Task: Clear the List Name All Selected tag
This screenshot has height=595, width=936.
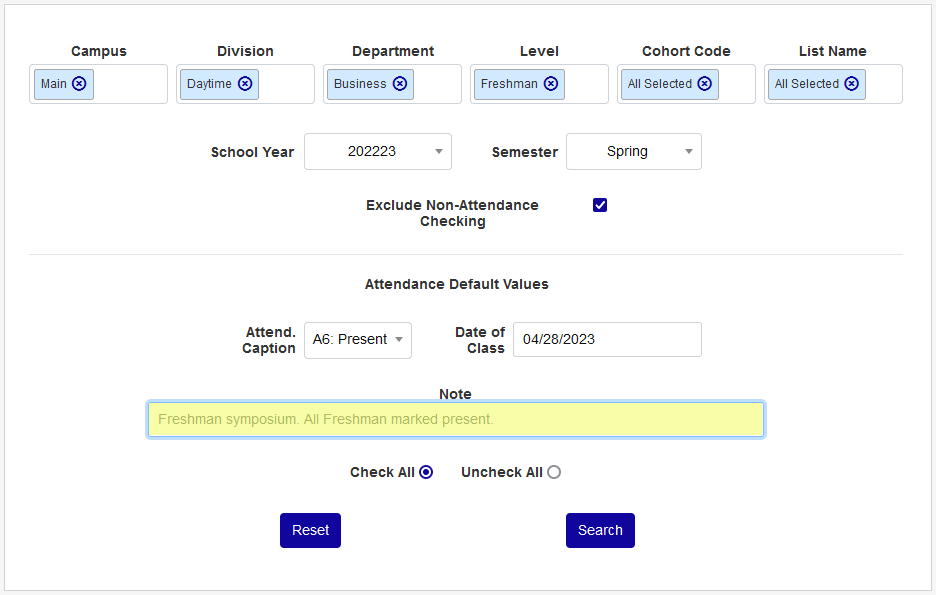Action: [851, 84]
